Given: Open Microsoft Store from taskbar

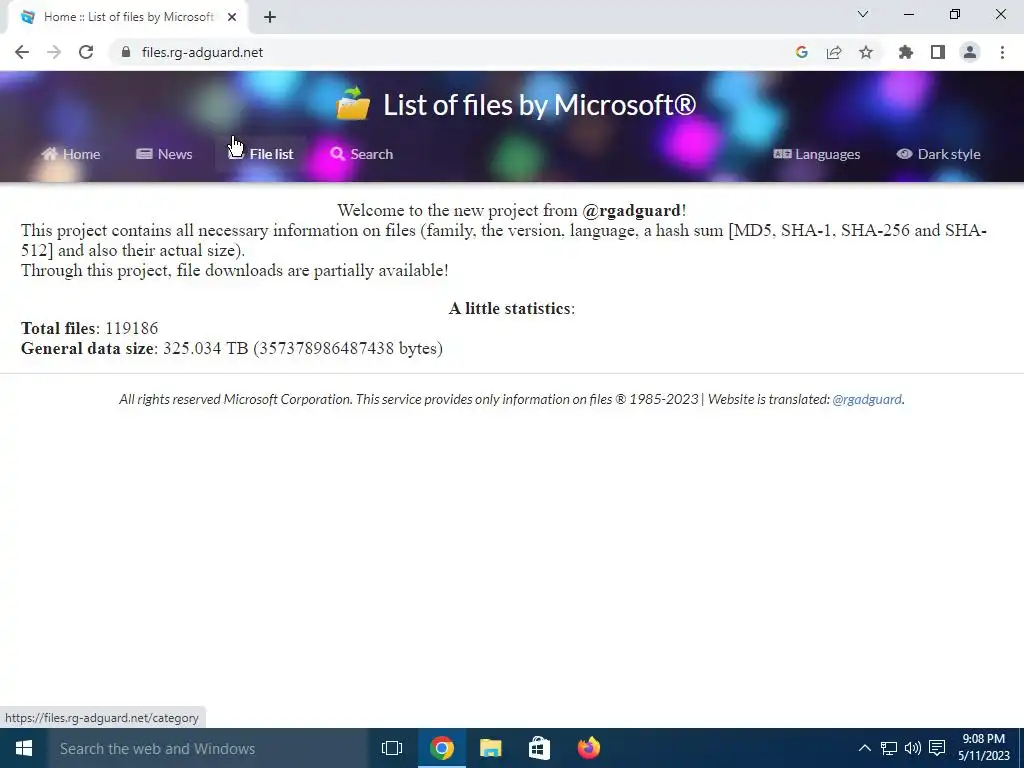Looking at the screenshot, I should tap(539, 748).
